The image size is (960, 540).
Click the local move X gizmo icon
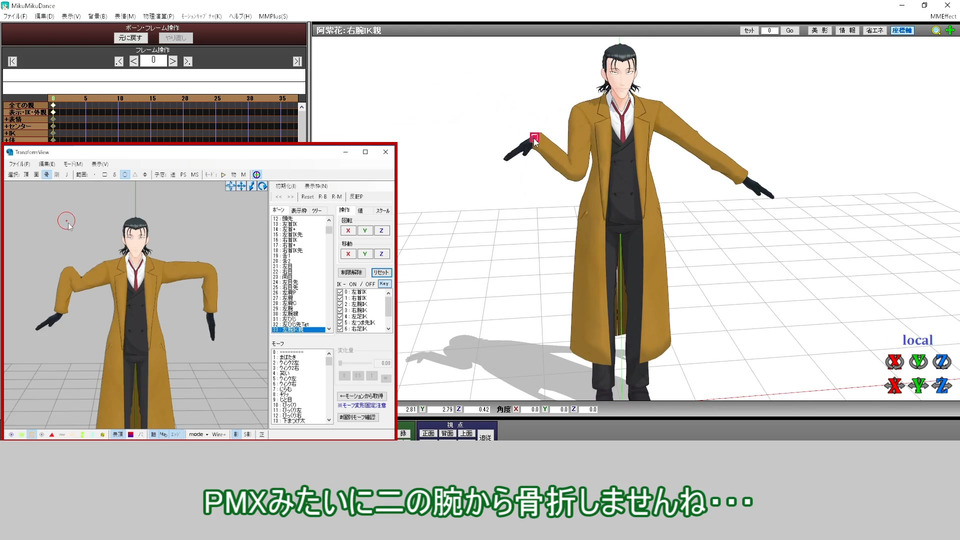tap(894, 385)
